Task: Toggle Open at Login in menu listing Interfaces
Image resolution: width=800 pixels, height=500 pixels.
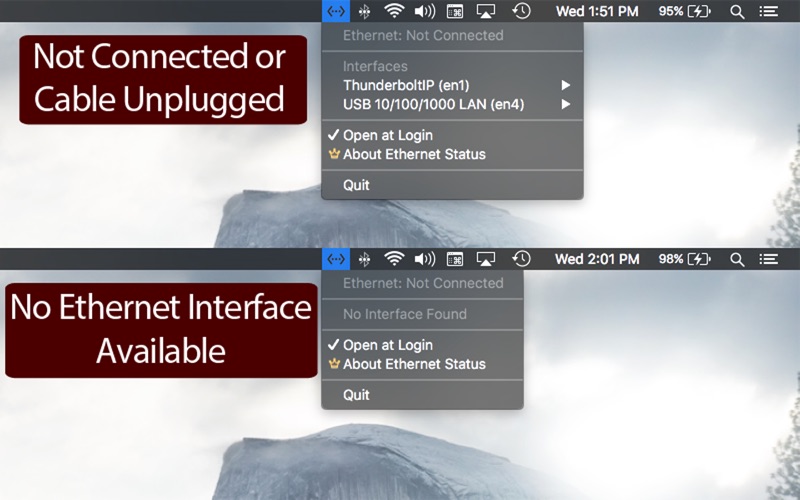Action: tap(388, 136)
